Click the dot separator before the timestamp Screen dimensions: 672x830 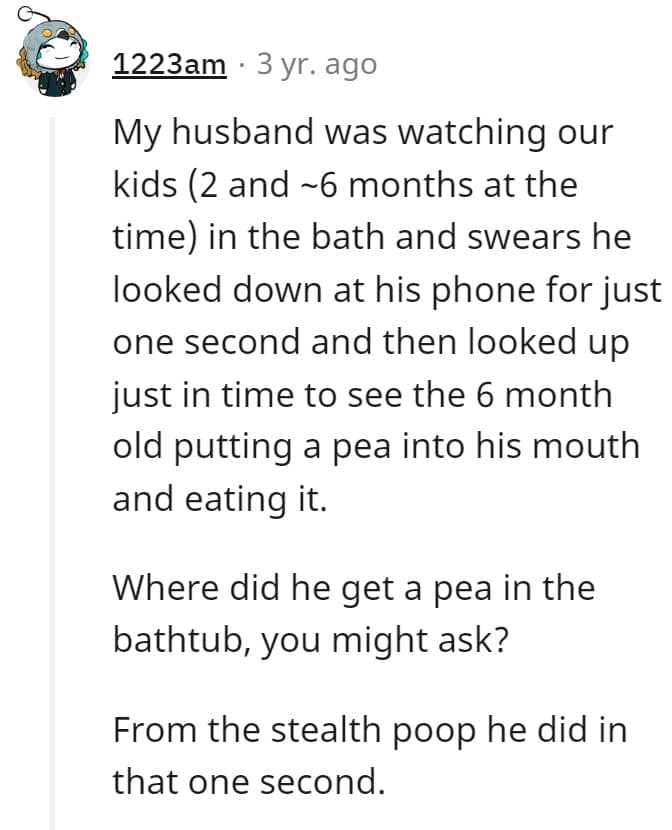(242, 64)
